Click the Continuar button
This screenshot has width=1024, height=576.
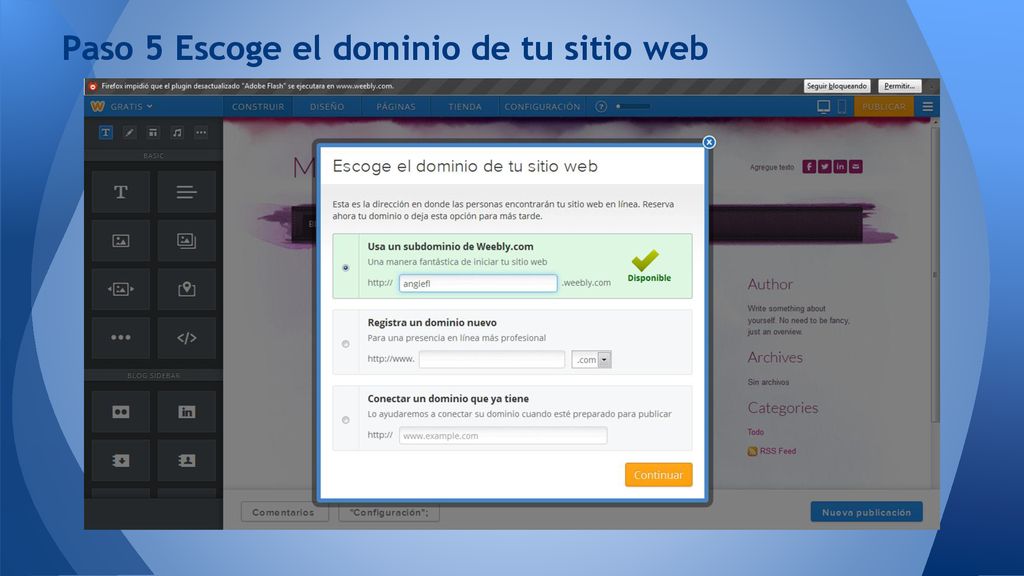click(658, 475)
